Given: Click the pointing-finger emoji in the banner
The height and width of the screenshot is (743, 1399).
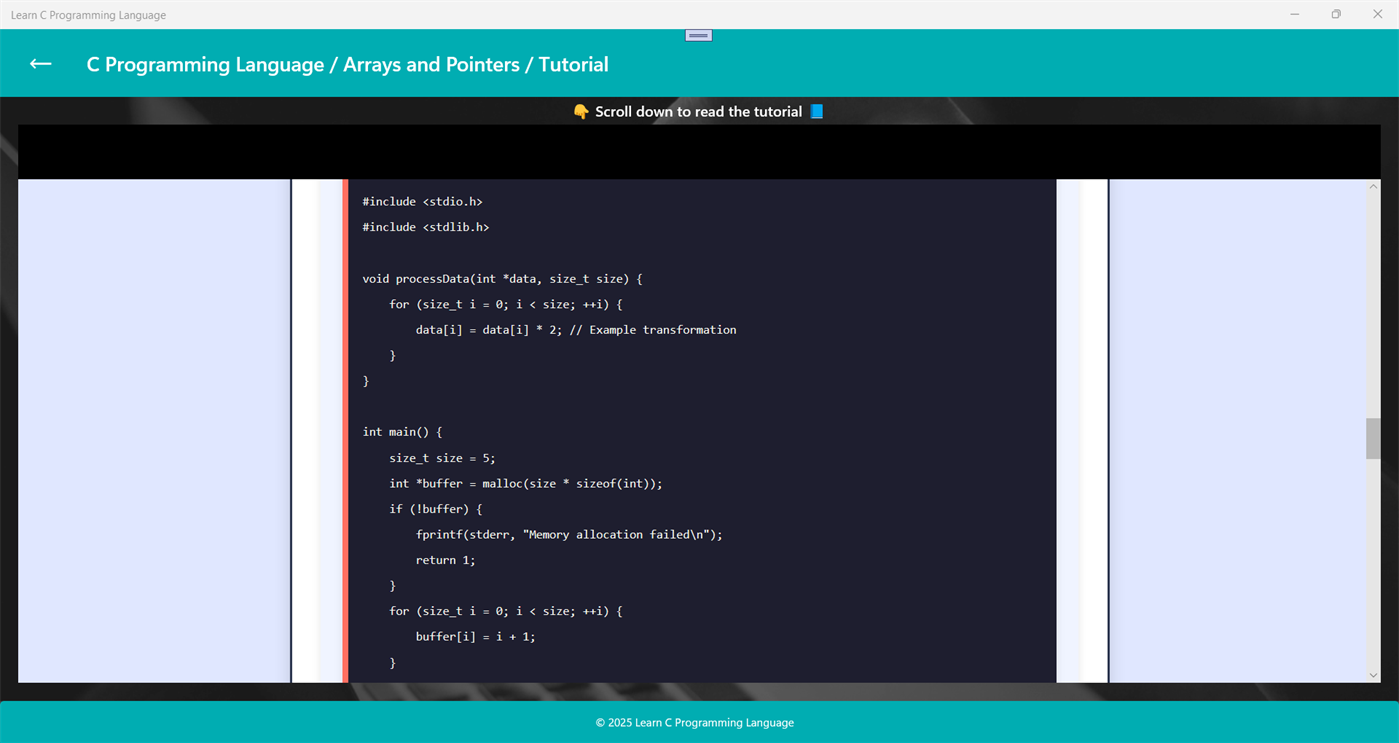Looking at the screenshot, I should (x=580, y=112).
